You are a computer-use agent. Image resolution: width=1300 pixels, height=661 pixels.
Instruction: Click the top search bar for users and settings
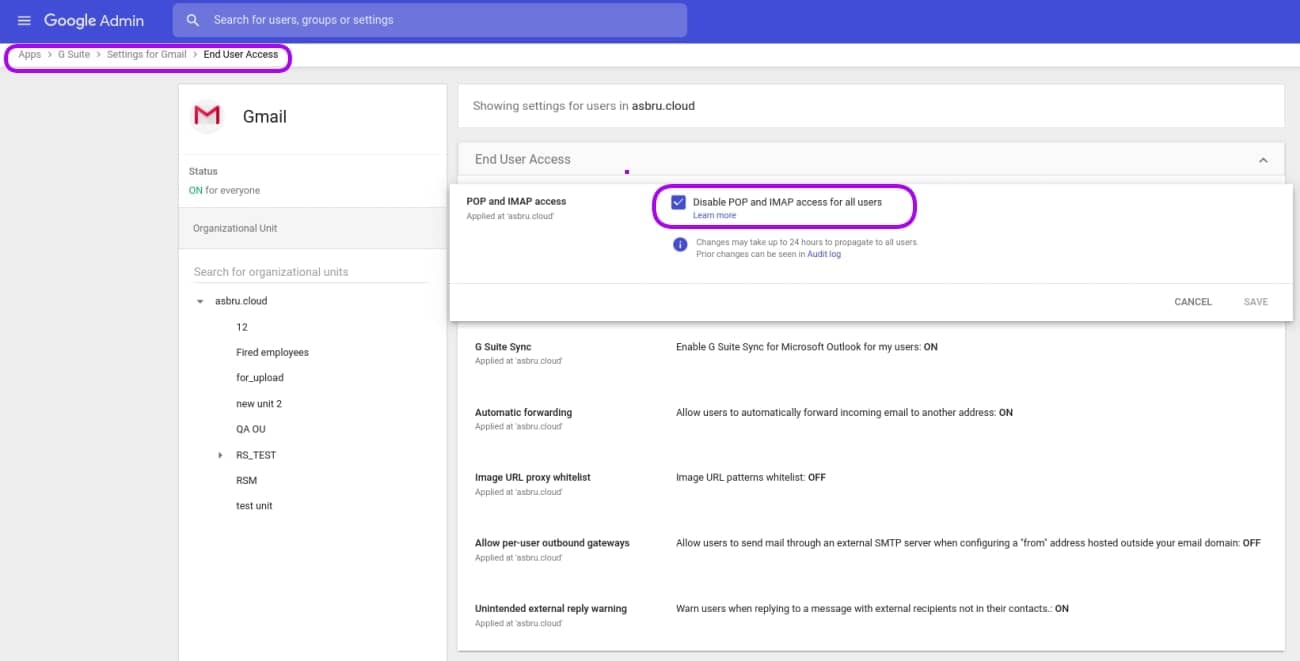430,19
